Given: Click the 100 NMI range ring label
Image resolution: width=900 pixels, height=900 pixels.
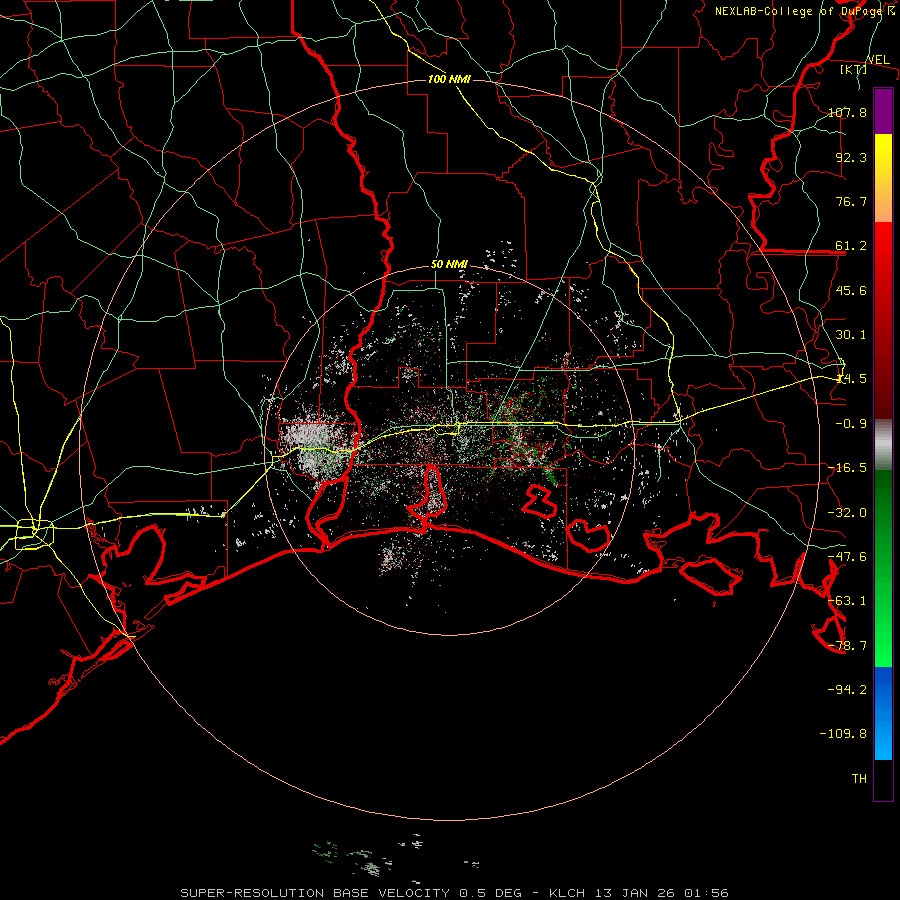Looking at the screenshot, I should [449, 79].
